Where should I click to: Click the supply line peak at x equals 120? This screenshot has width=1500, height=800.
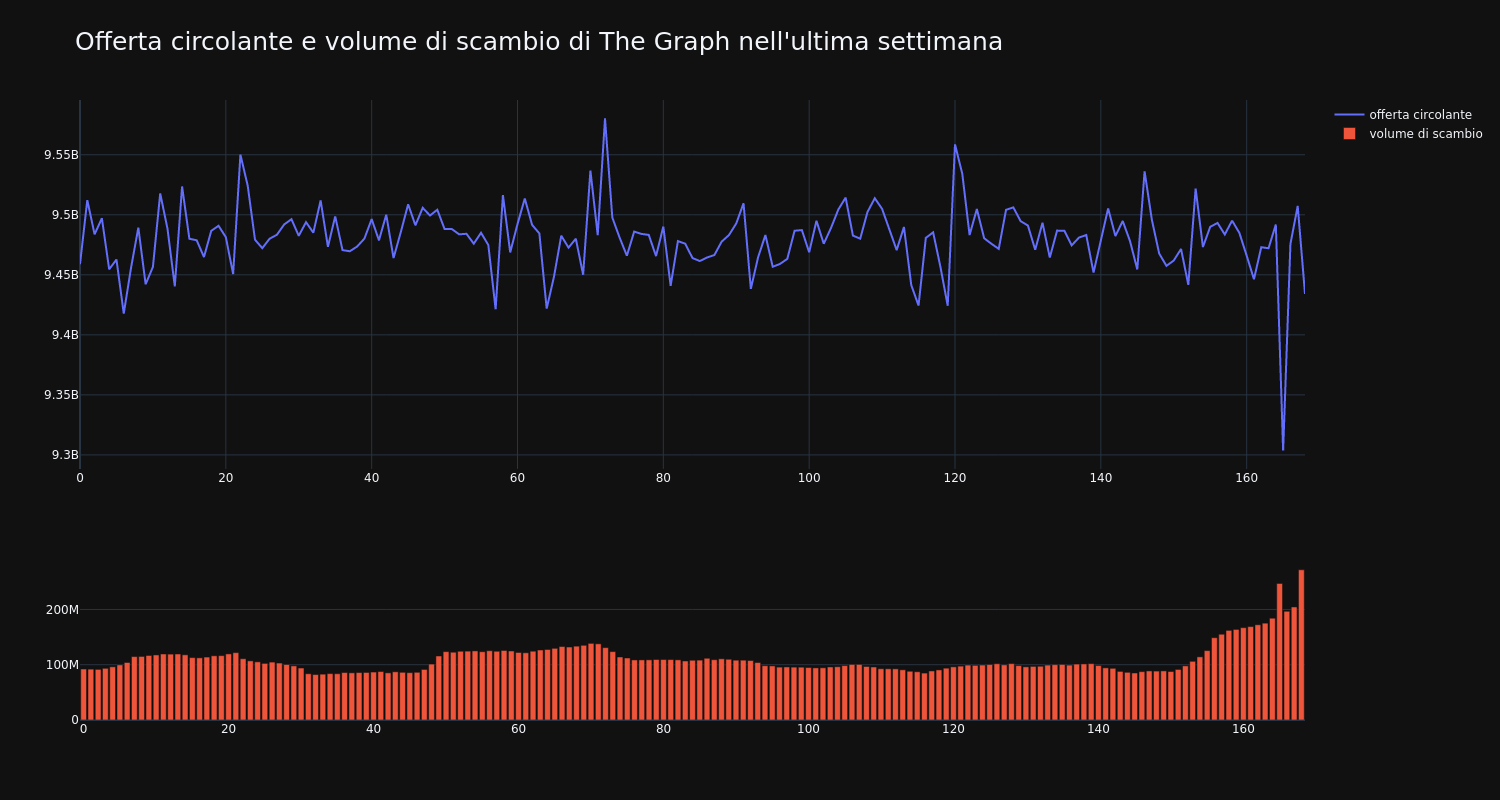click(x=955, y=145)
